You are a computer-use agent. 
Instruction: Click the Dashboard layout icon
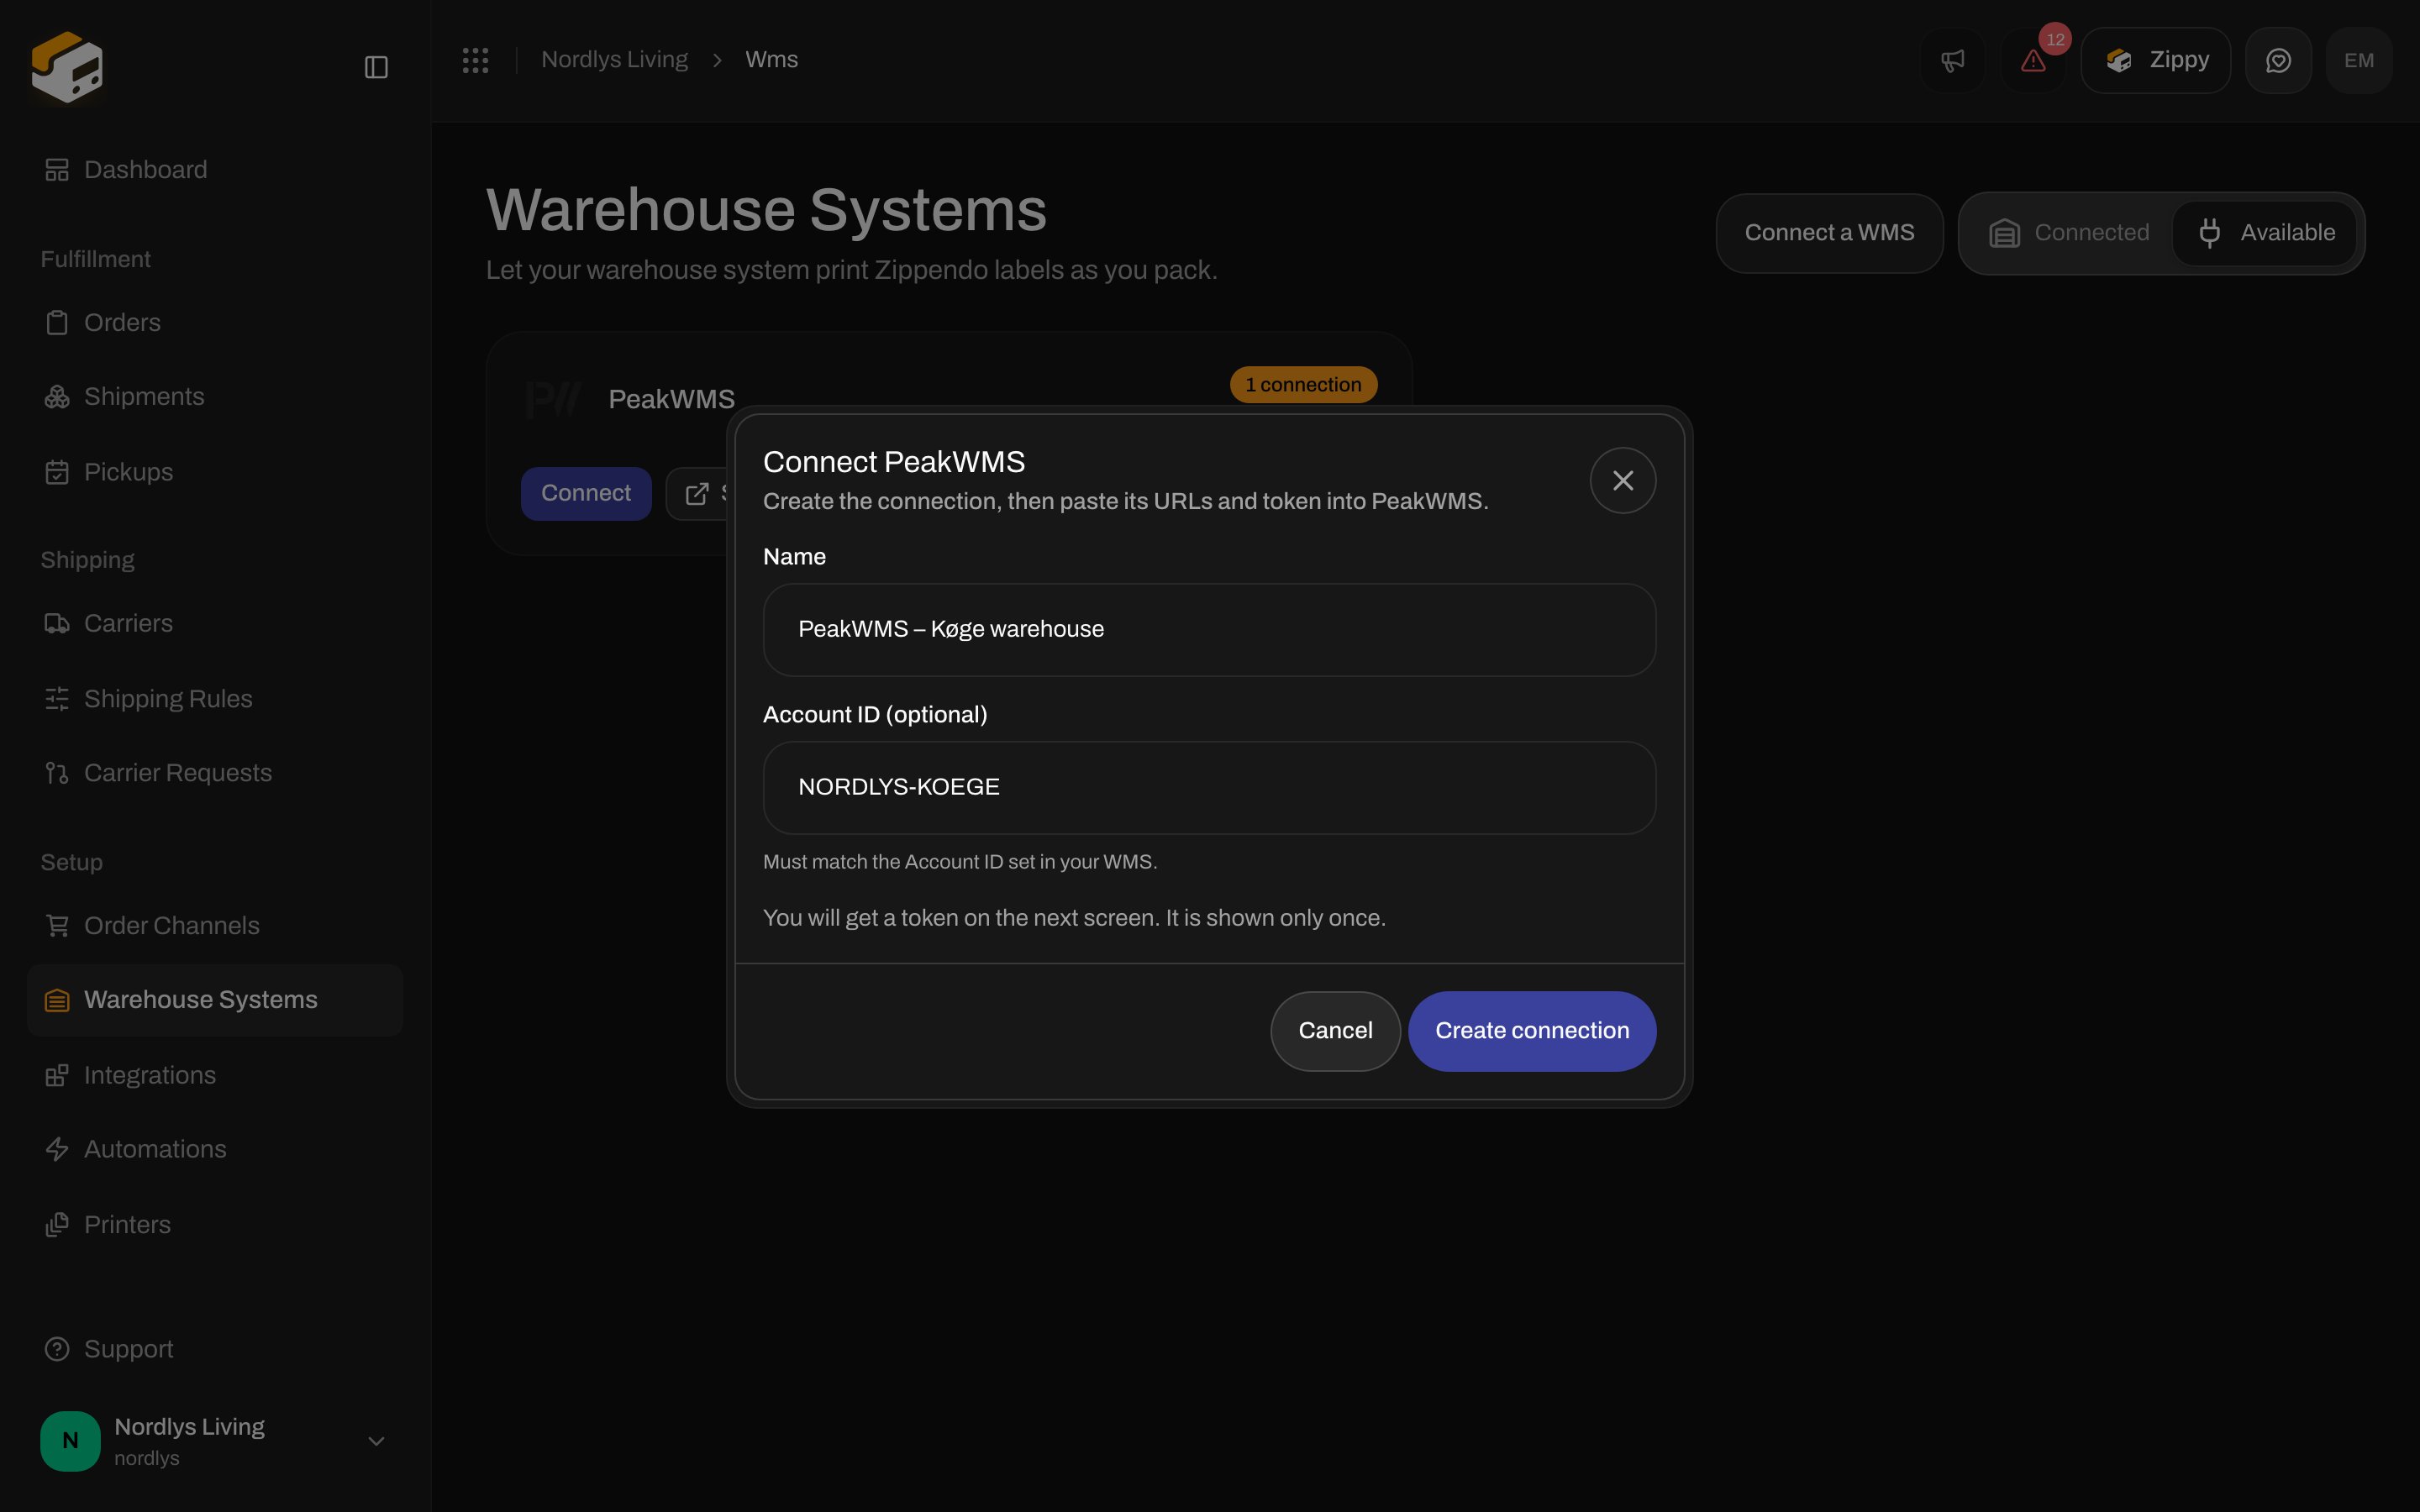(x=57, y=170)
